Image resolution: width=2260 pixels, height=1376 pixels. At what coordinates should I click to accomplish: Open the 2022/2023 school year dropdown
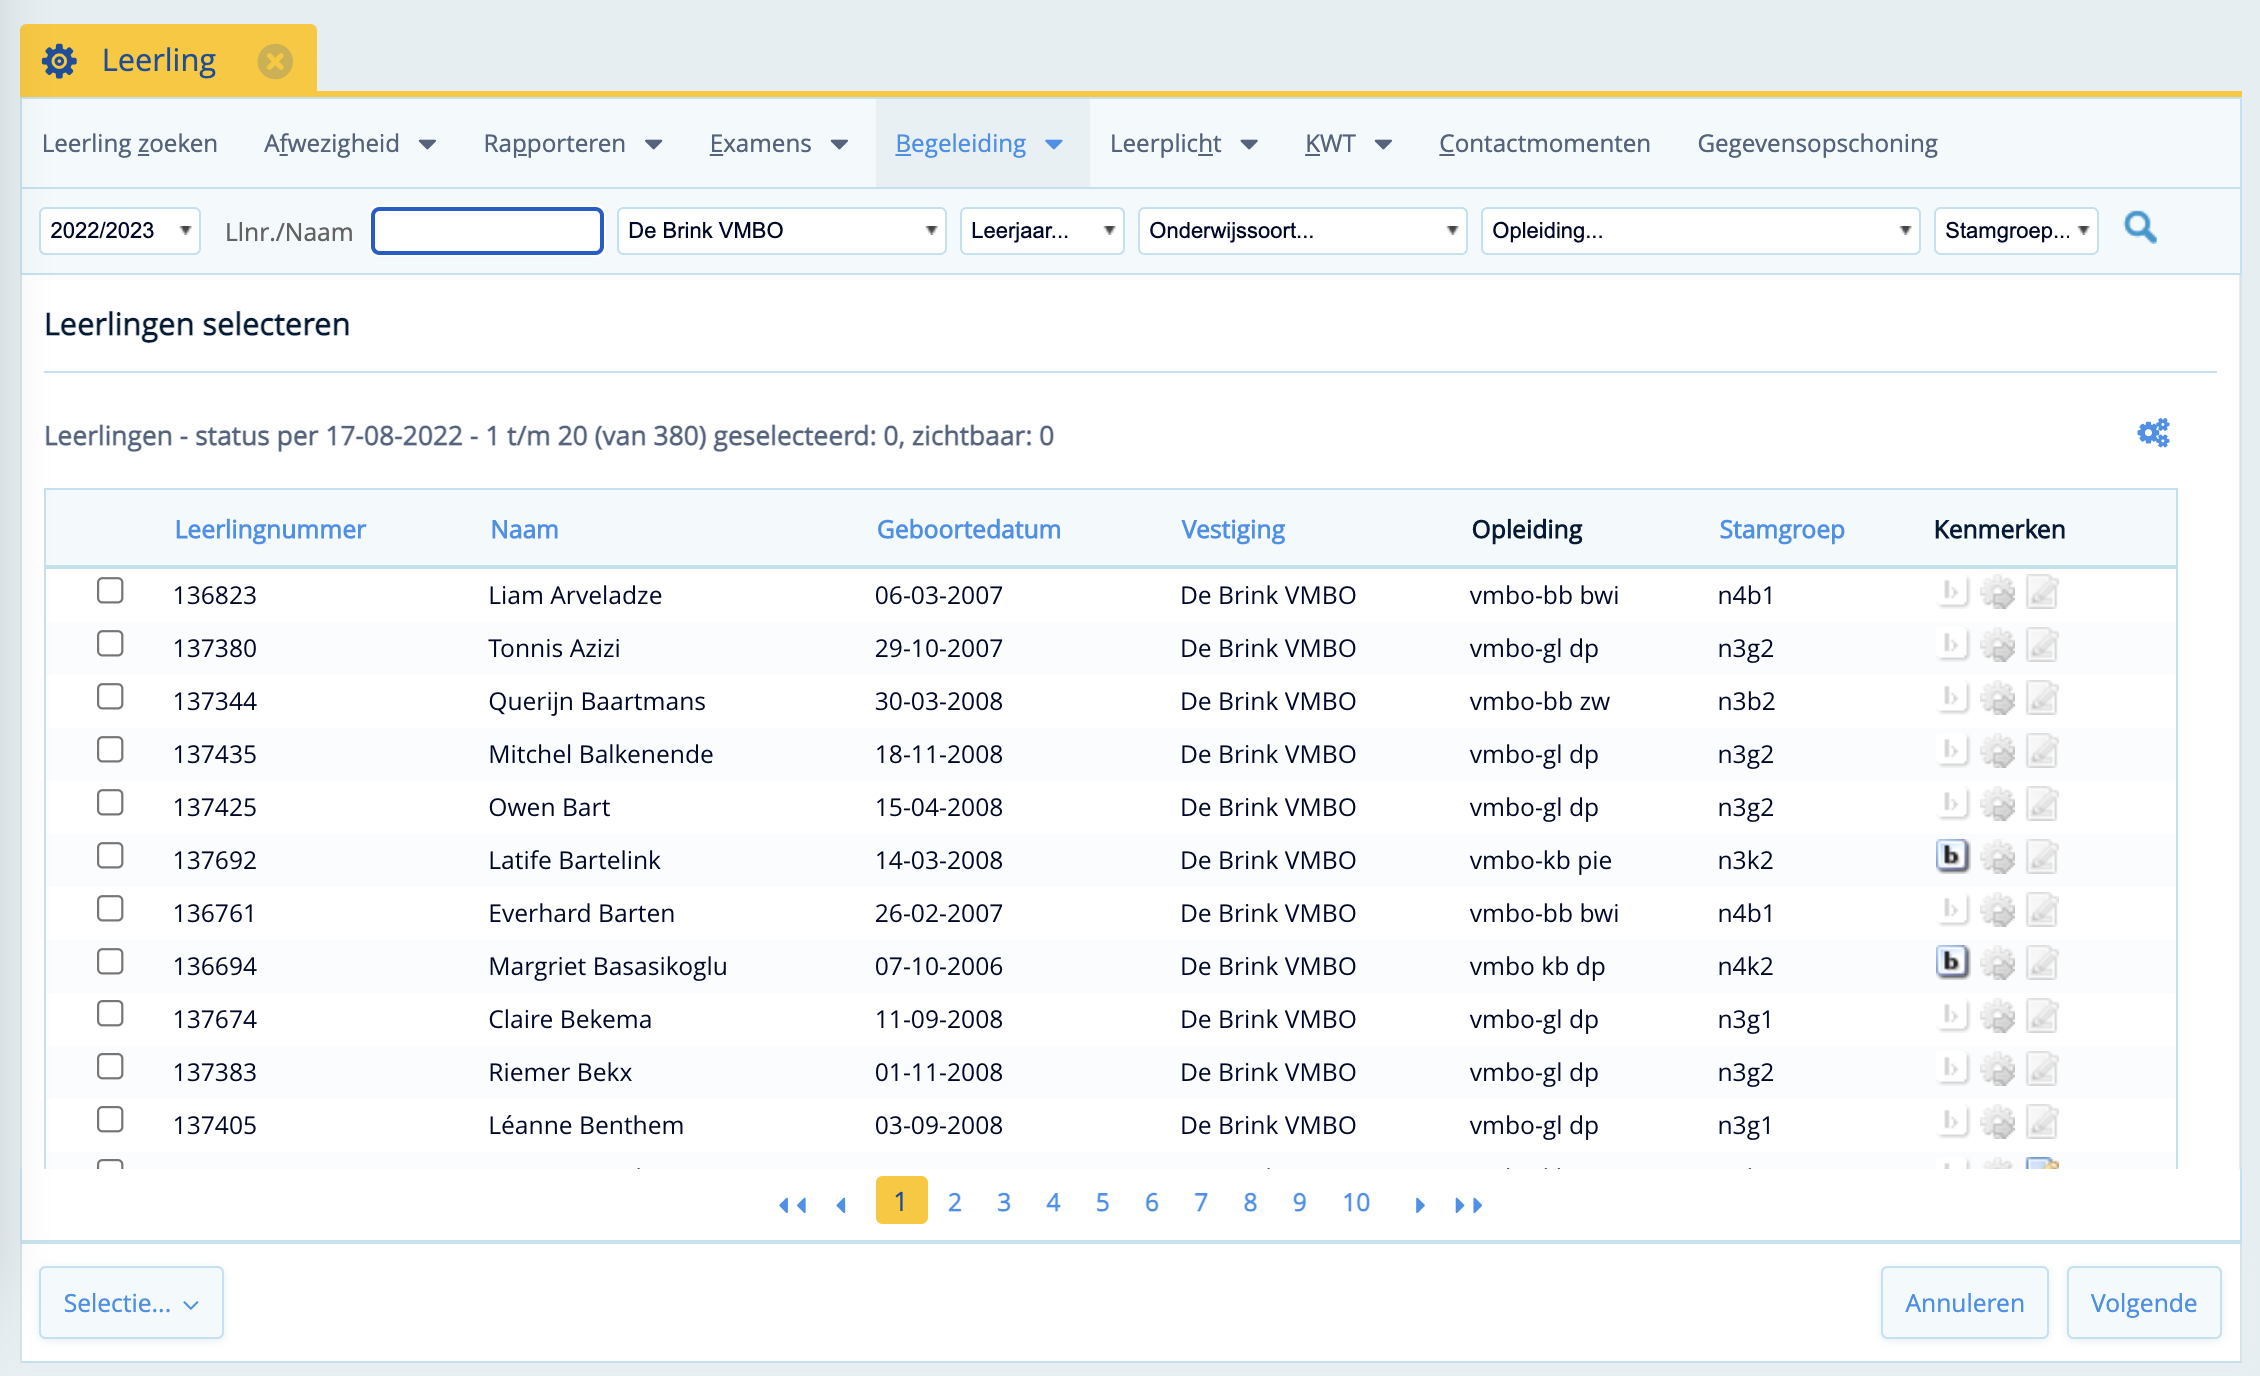120,231
